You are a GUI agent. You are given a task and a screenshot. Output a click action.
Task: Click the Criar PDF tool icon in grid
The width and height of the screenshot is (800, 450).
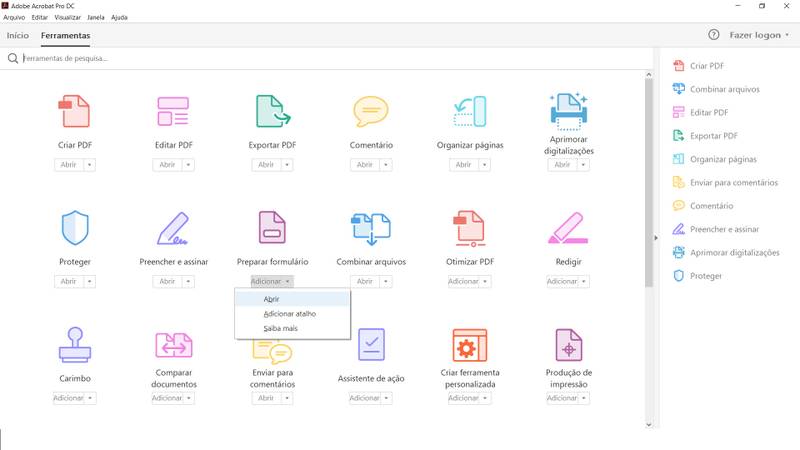coord(74,111)
